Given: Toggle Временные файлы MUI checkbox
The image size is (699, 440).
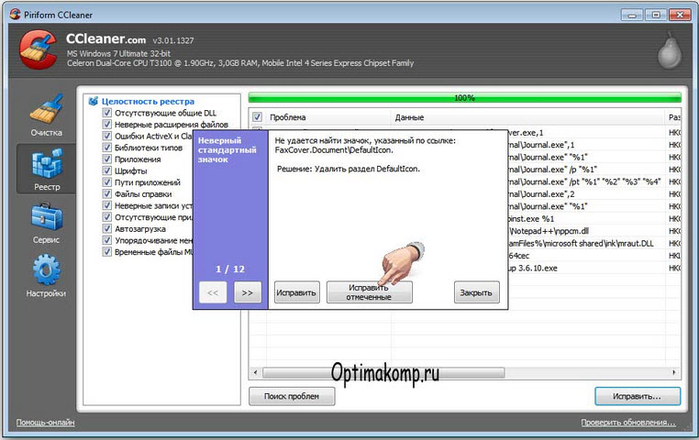Looking at the screenshot, I should [107, 252].
